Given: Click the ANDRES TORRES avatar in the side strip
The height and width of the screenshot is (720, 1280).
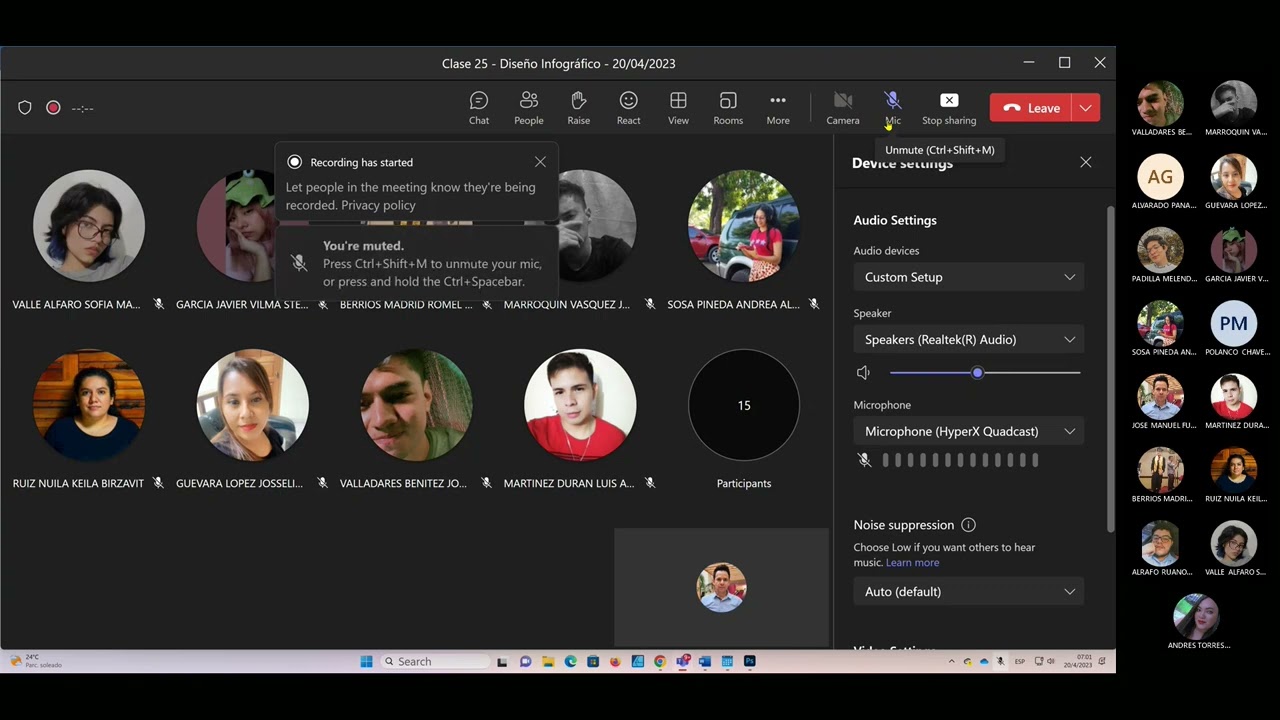Looking at the screenshot, I should 1197,617.
